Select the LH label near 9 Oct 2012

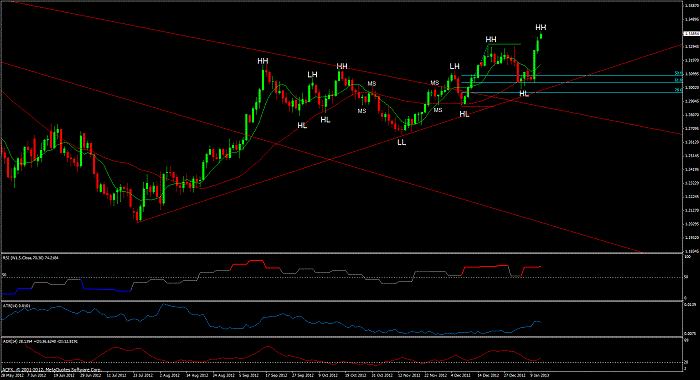tap(312, 74)
